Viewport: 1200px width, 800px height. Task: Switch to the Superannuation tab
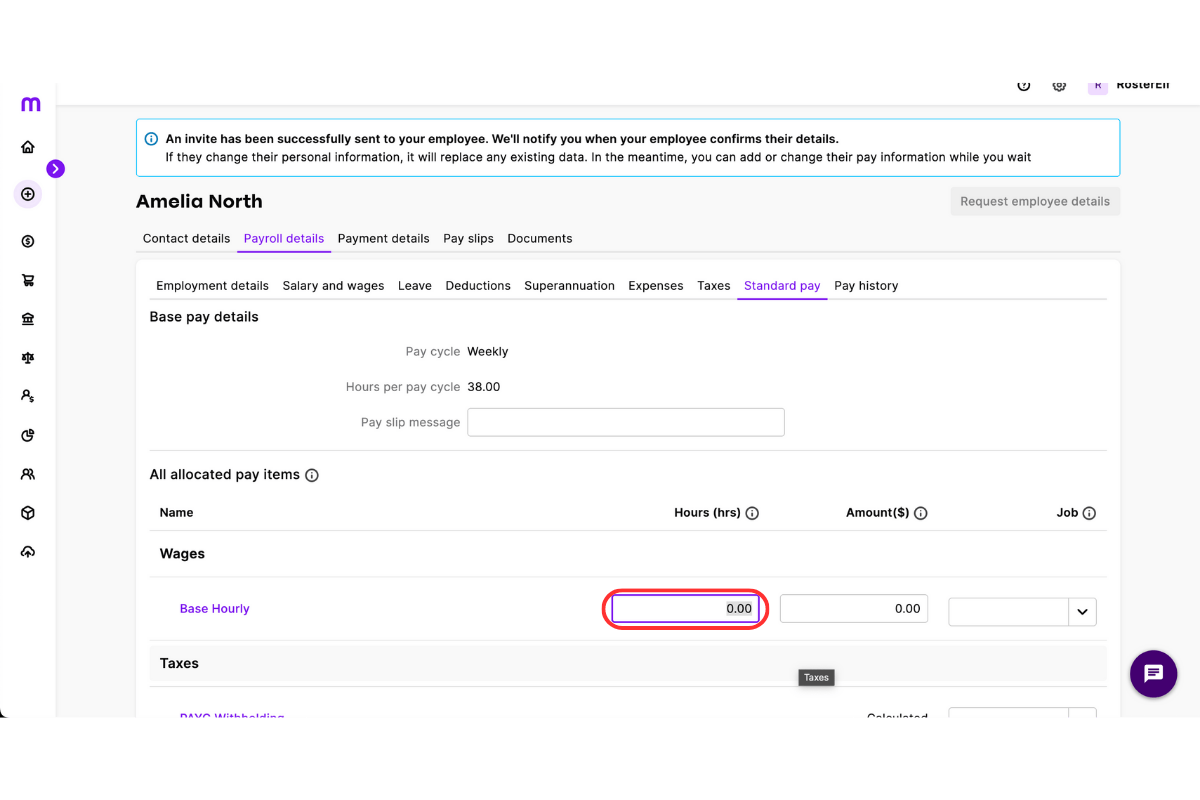coord(569,285)
